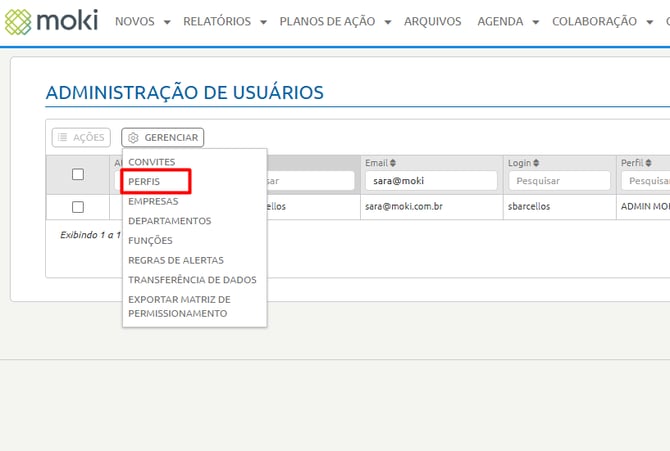Sort by Email column arrows
The width and height of the screenshot is (670, 451).
click(393, 163)
